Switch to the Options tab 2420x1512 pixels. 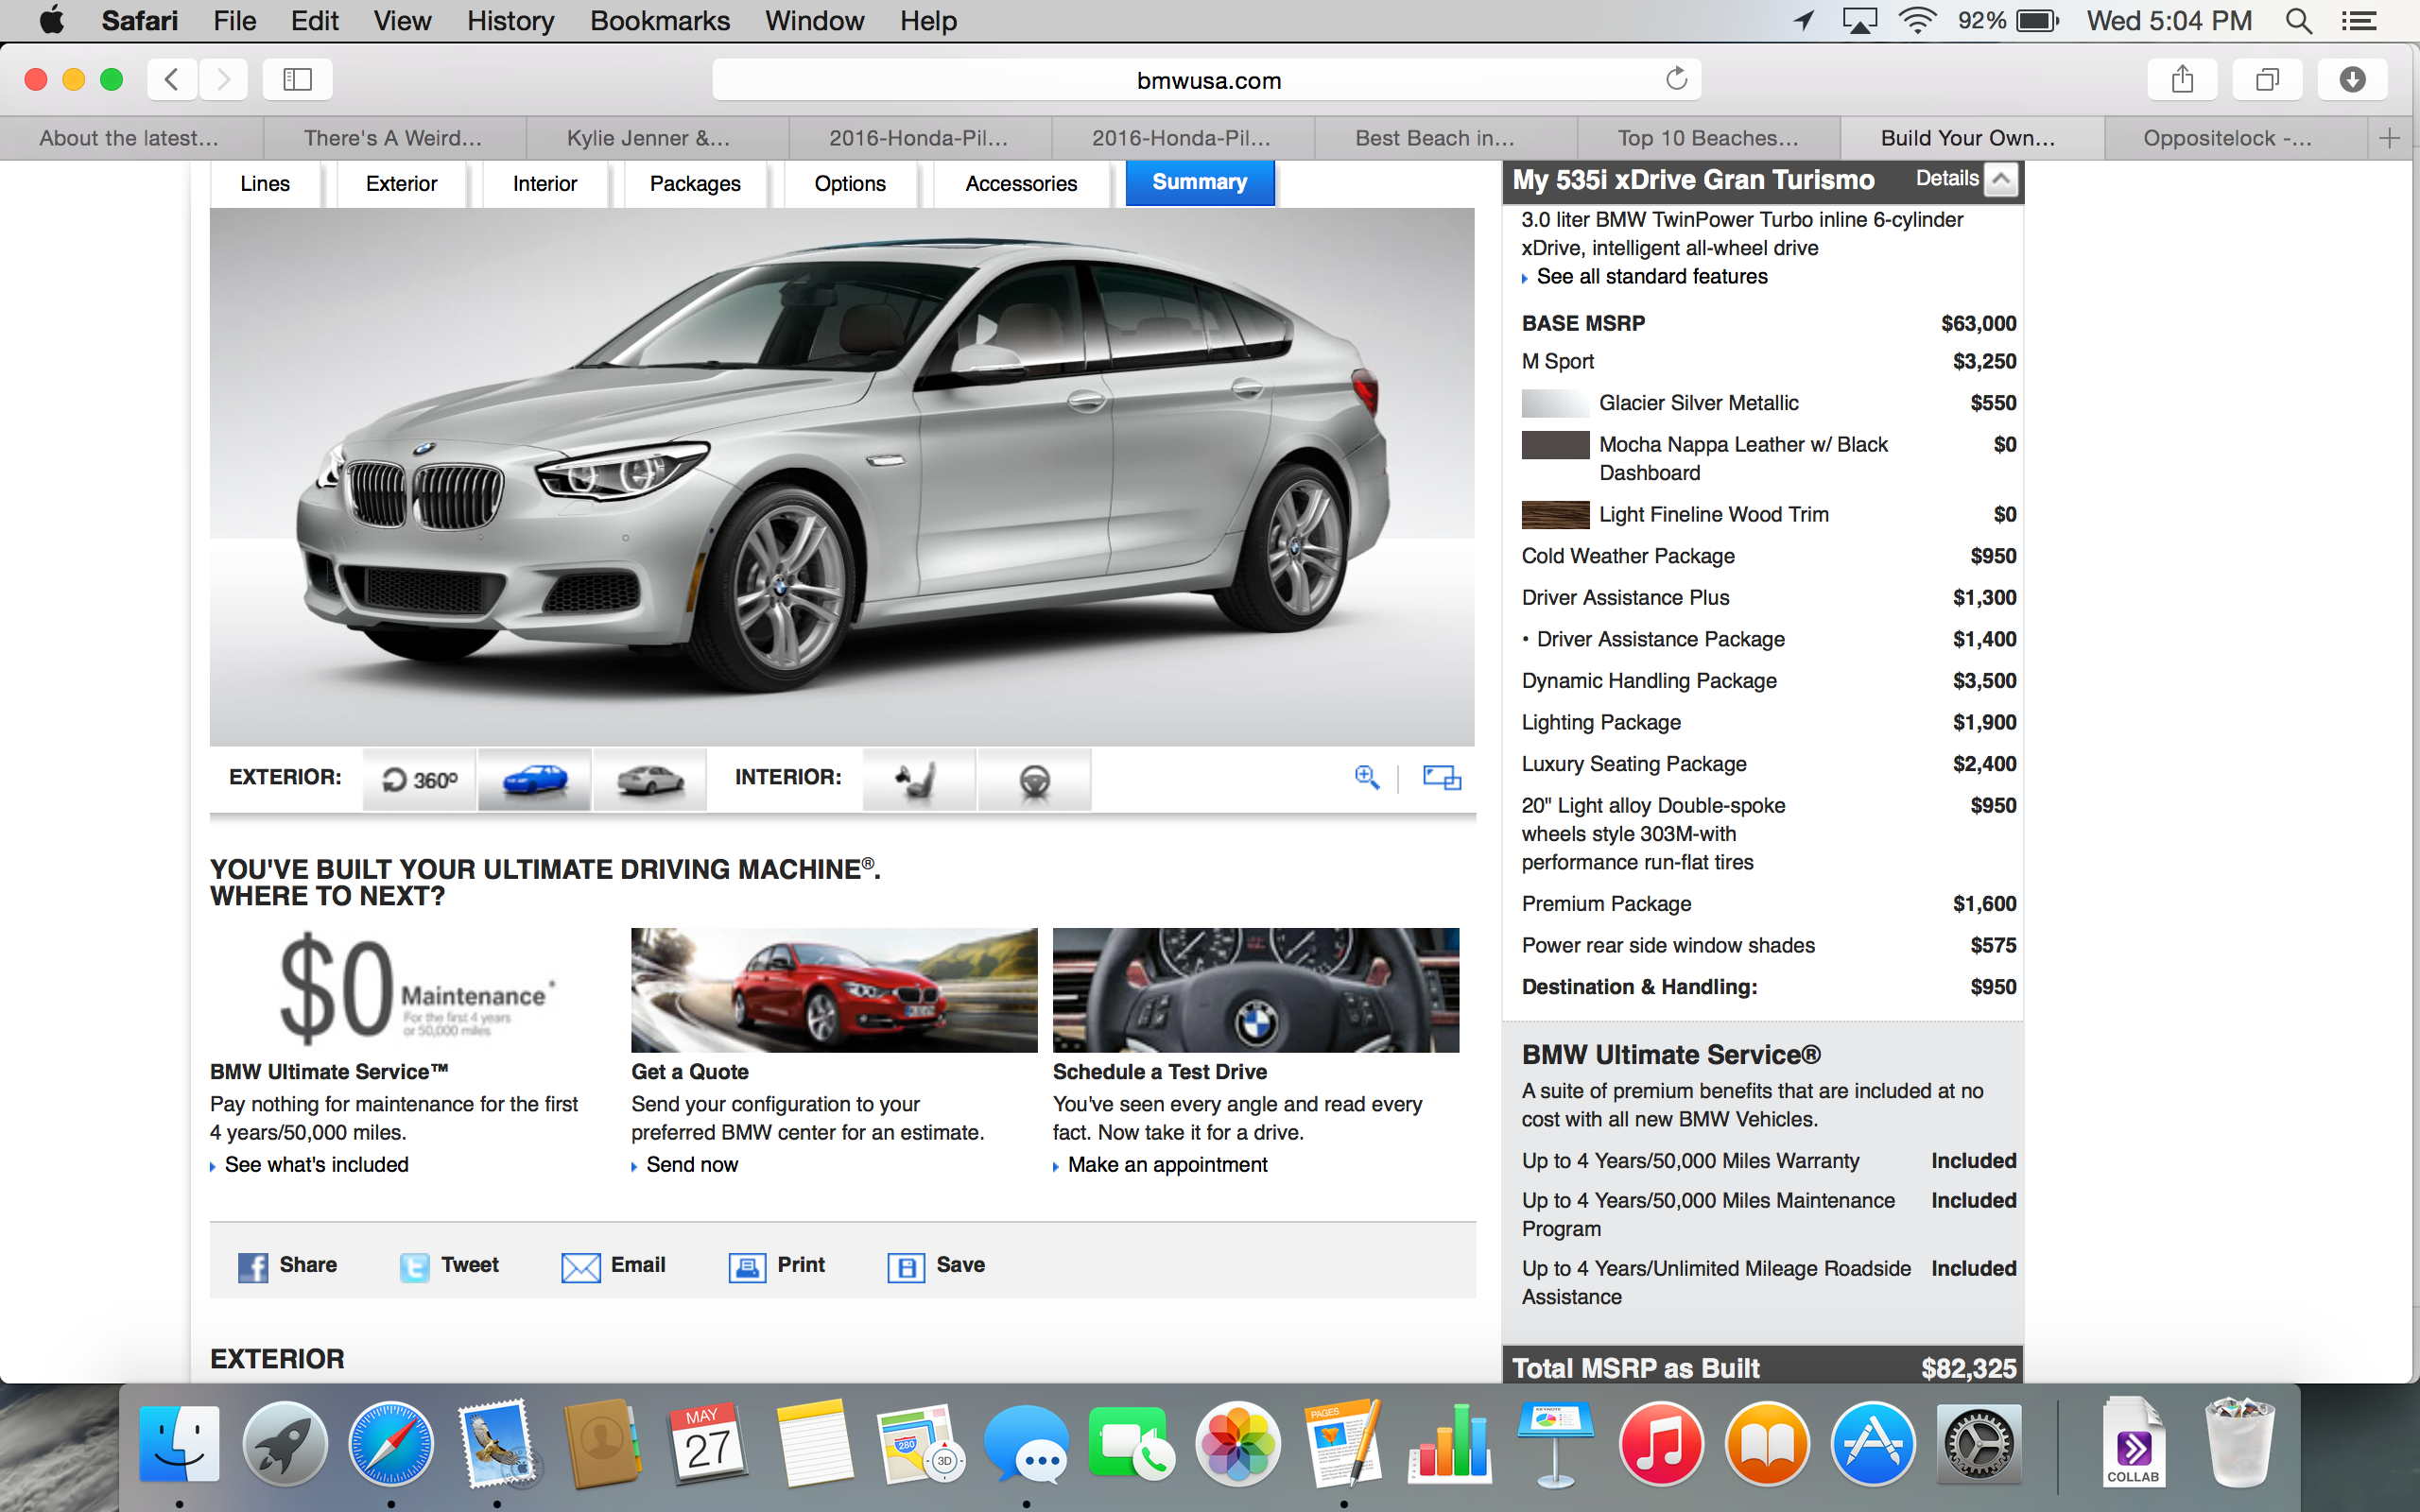850,184
